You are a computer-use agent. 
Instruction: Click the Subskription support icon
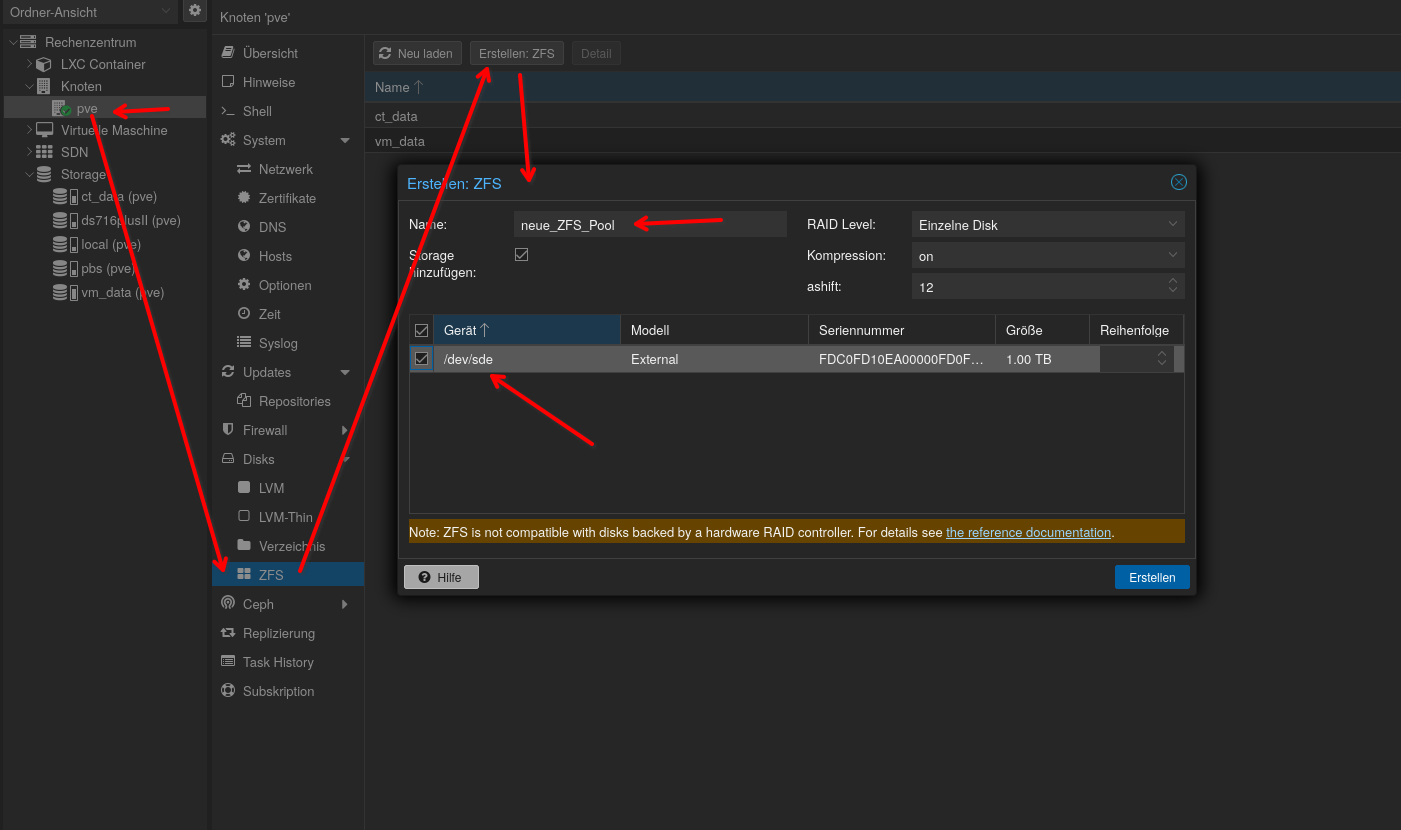(x=228, y=691)
